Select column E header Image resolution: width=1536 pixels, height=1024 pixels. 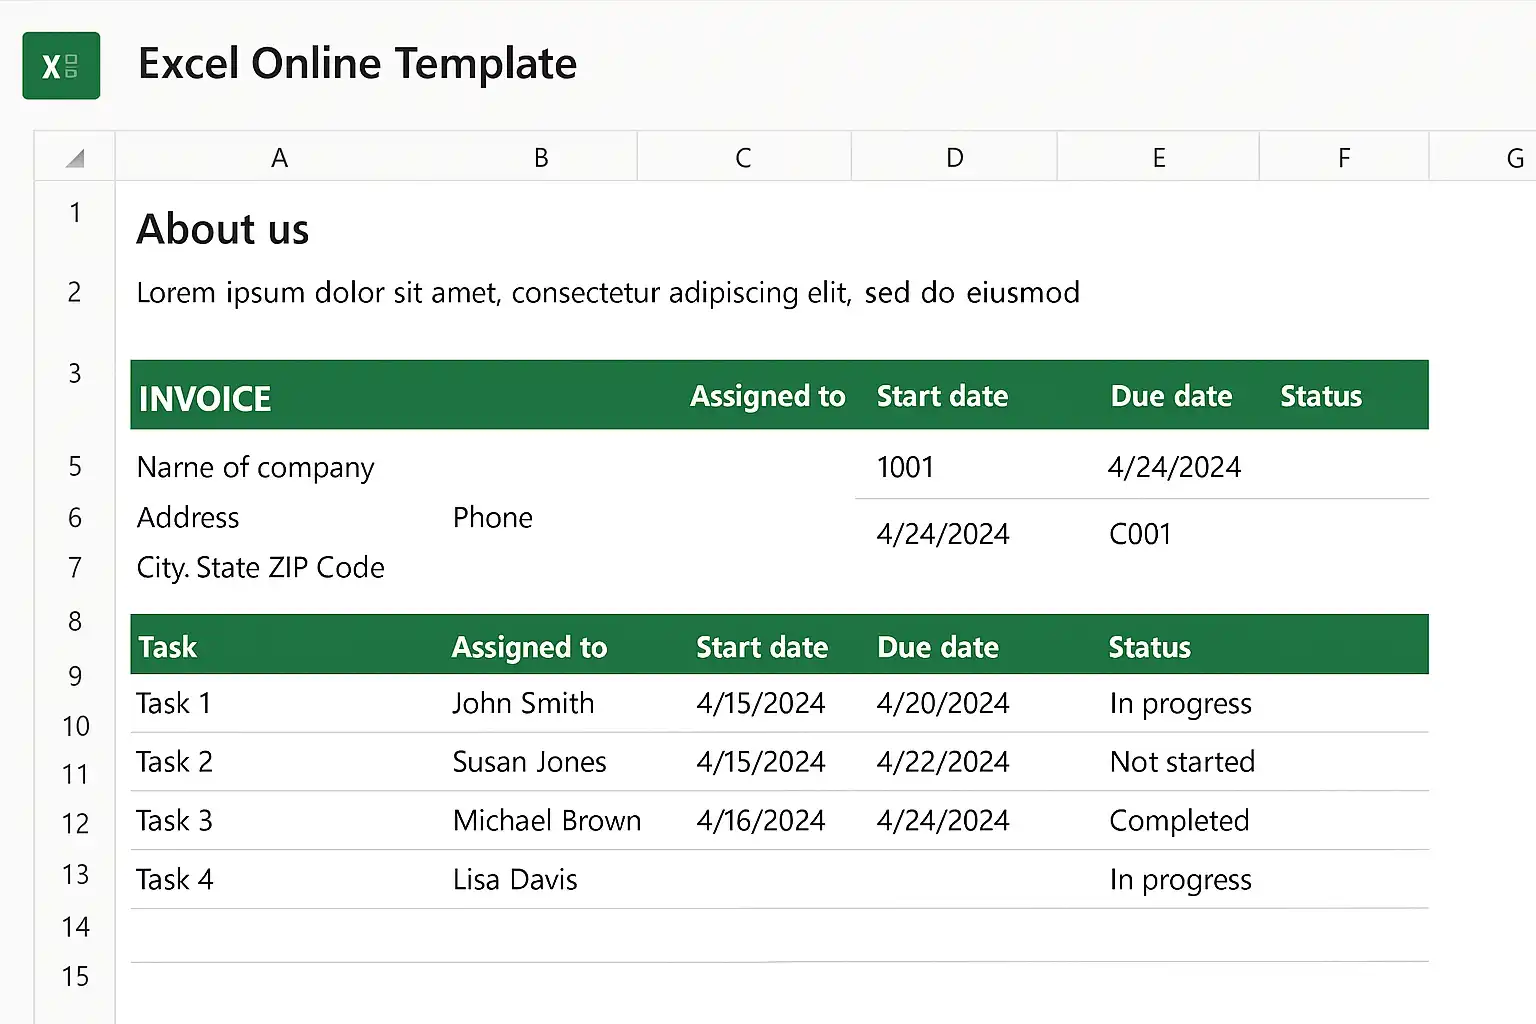(1158, 157)
